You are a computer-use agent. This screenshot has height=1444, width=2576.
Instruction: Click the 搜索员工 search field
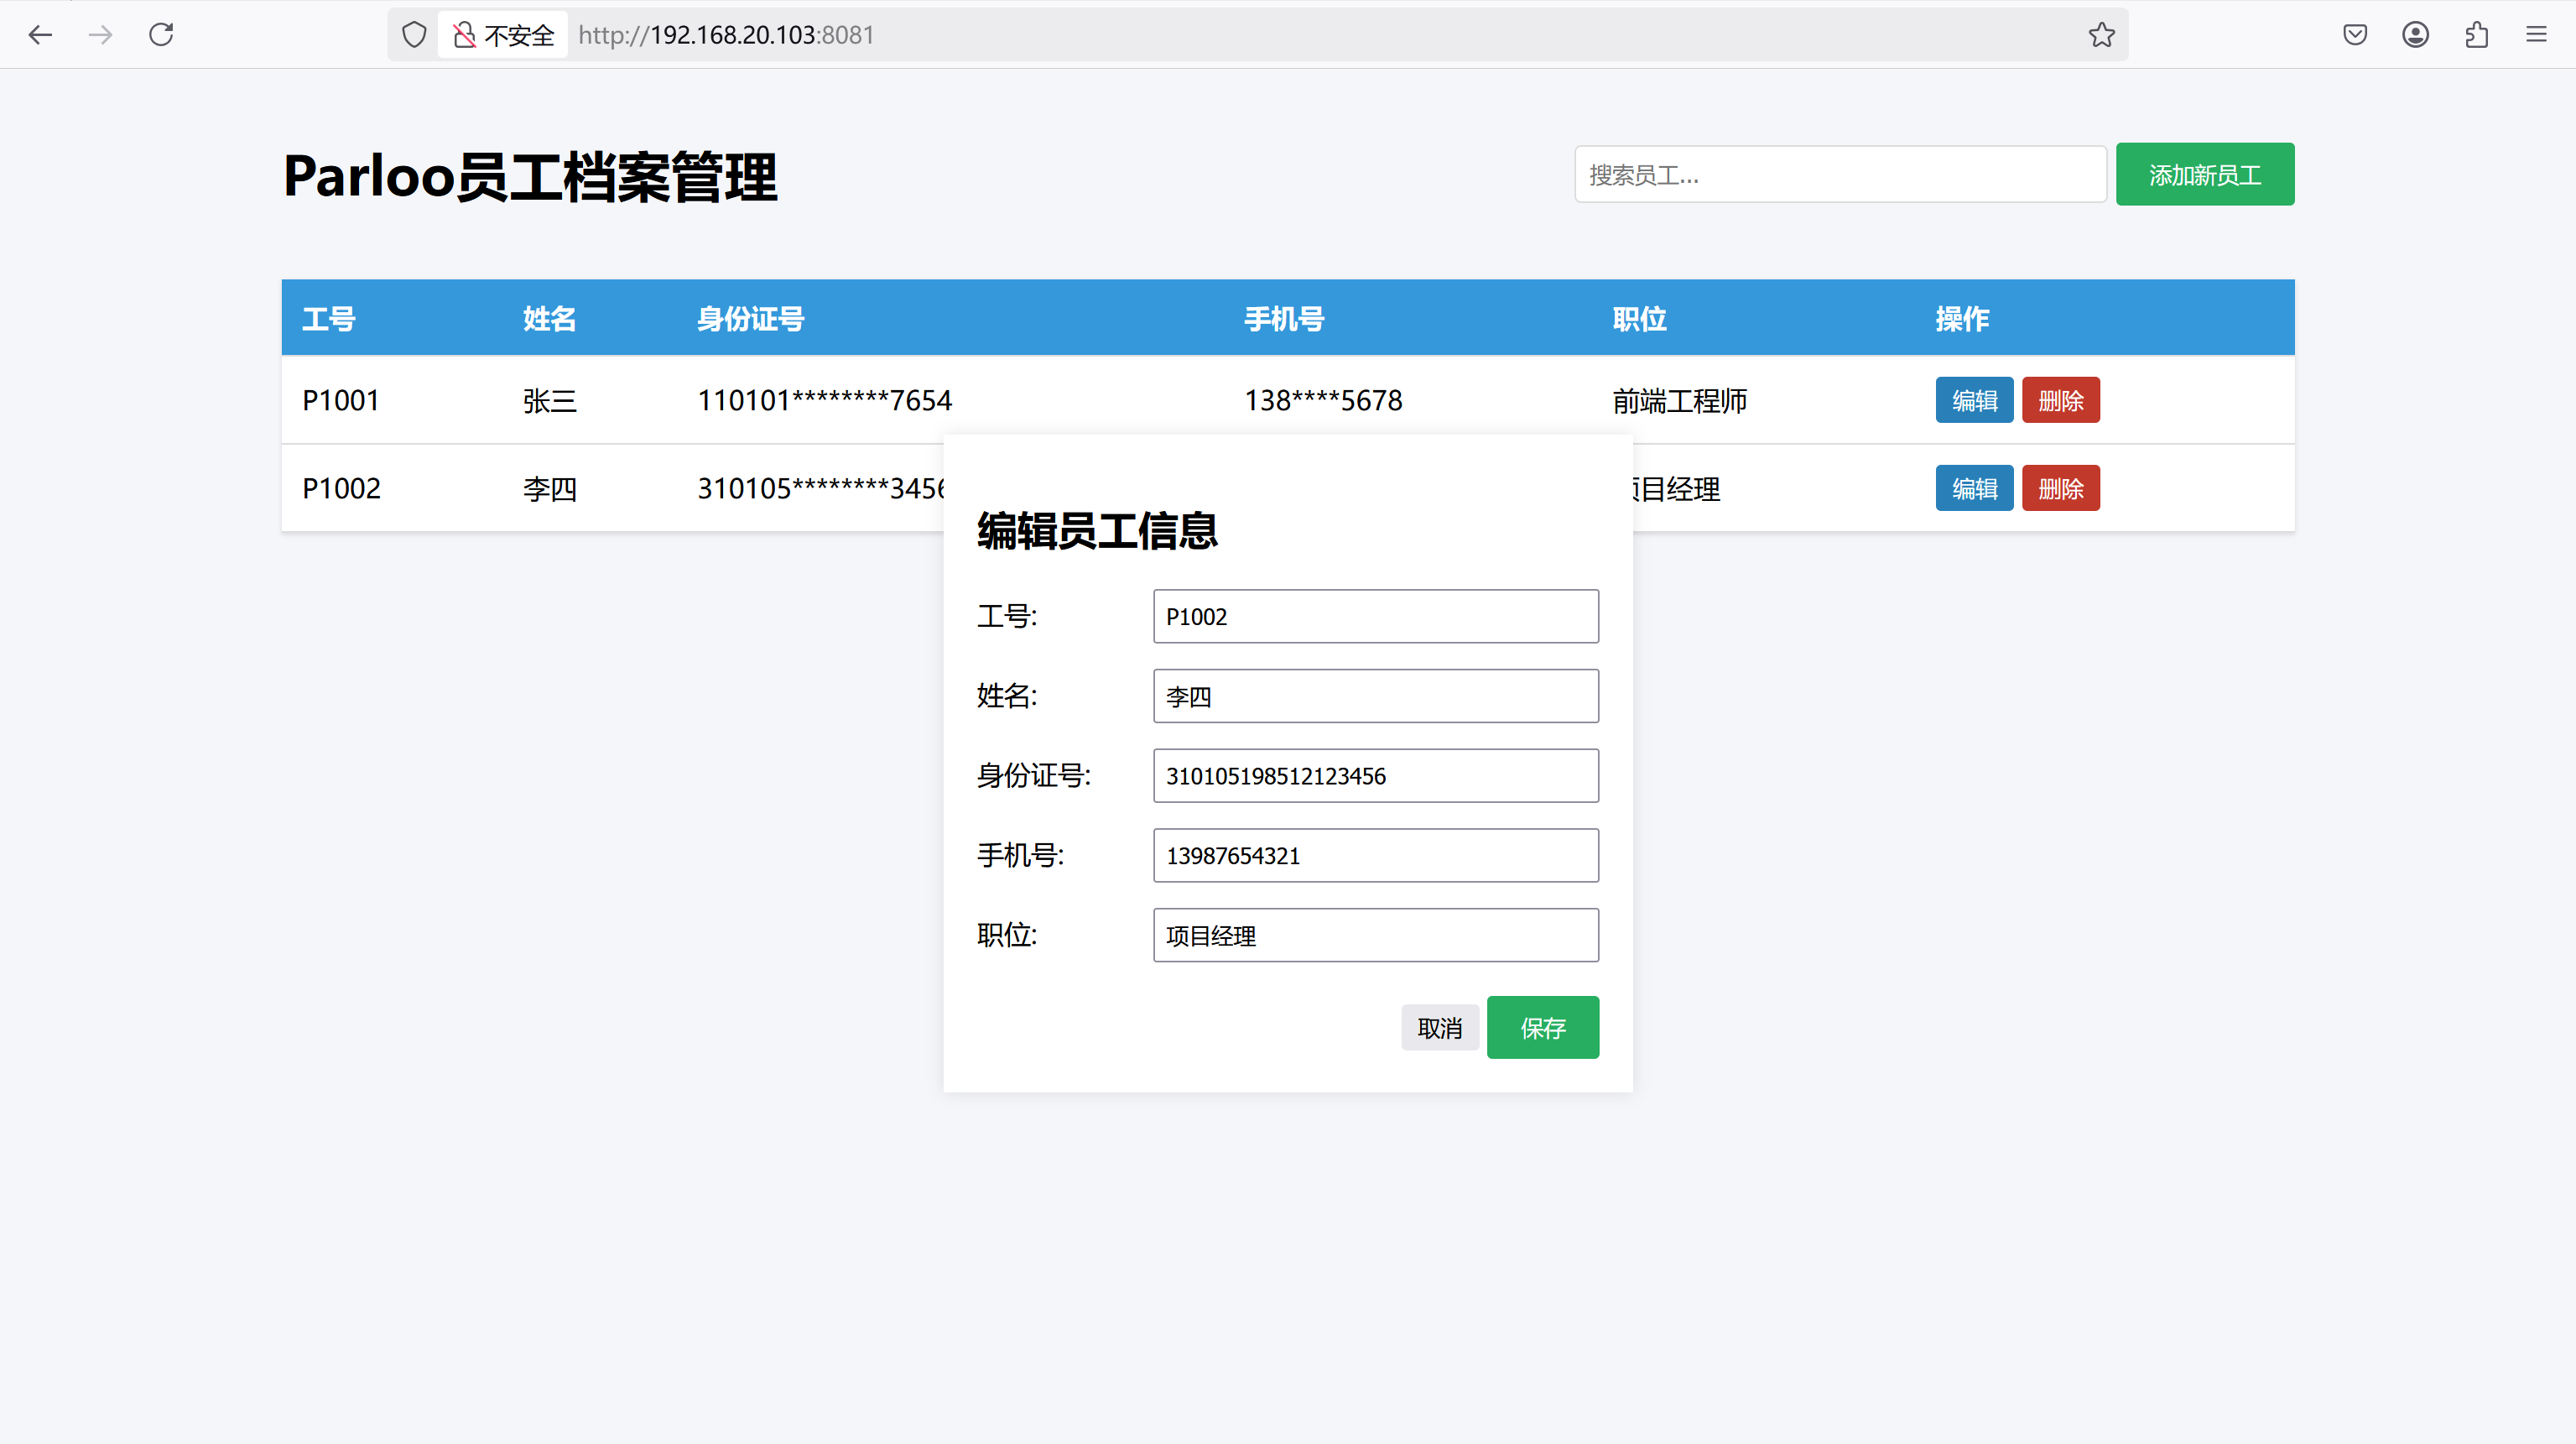coord(1840,174)
